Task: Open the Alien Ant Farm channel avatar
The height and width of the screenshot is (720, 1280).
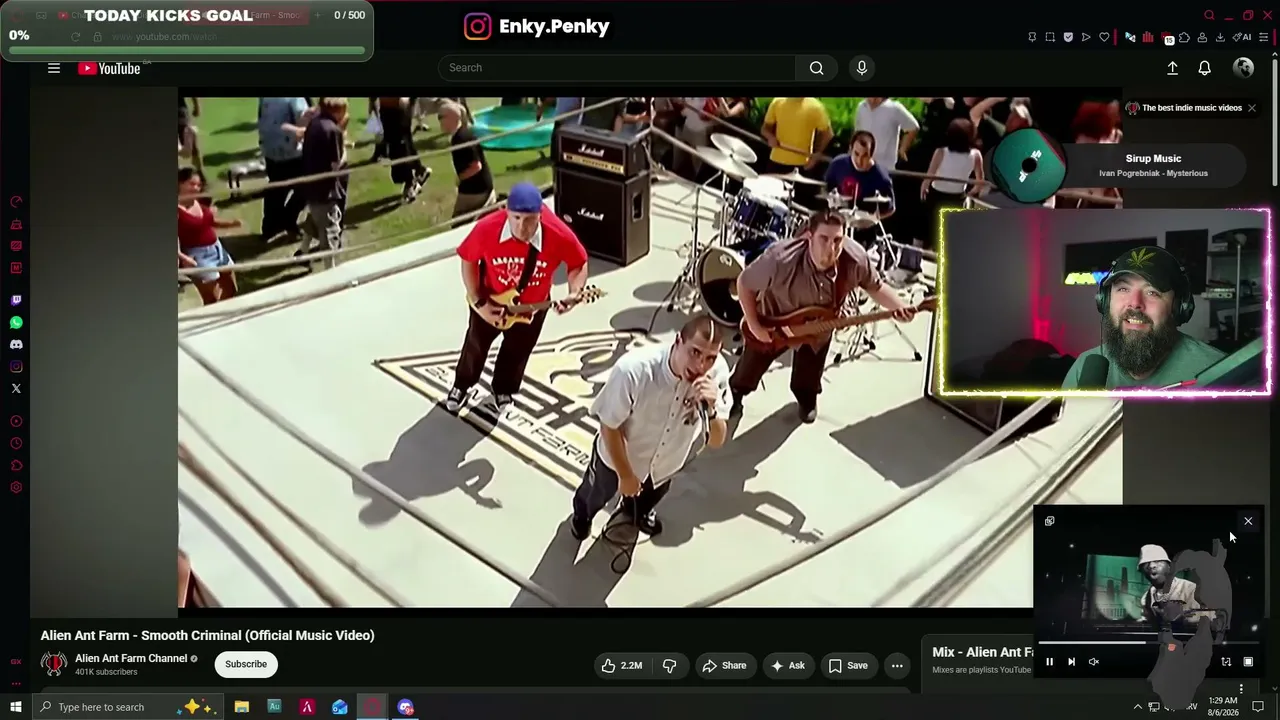Action: [54, 664]
